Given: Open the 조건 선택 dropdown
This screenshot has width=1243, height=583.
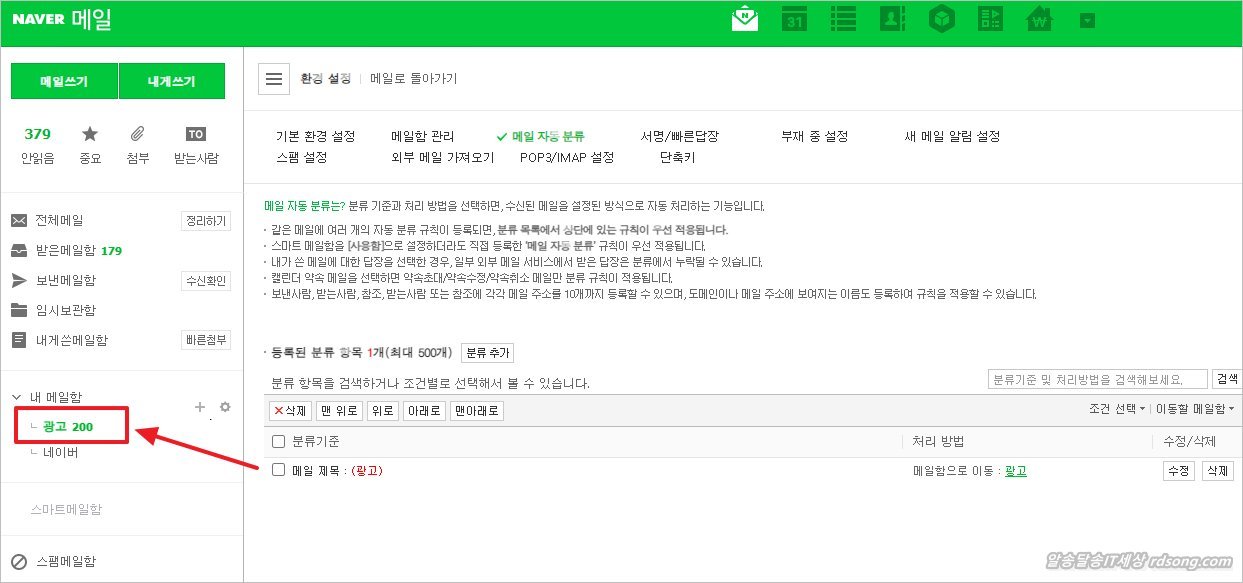Looking at the screenshot, I should (x=1117, y=409).
